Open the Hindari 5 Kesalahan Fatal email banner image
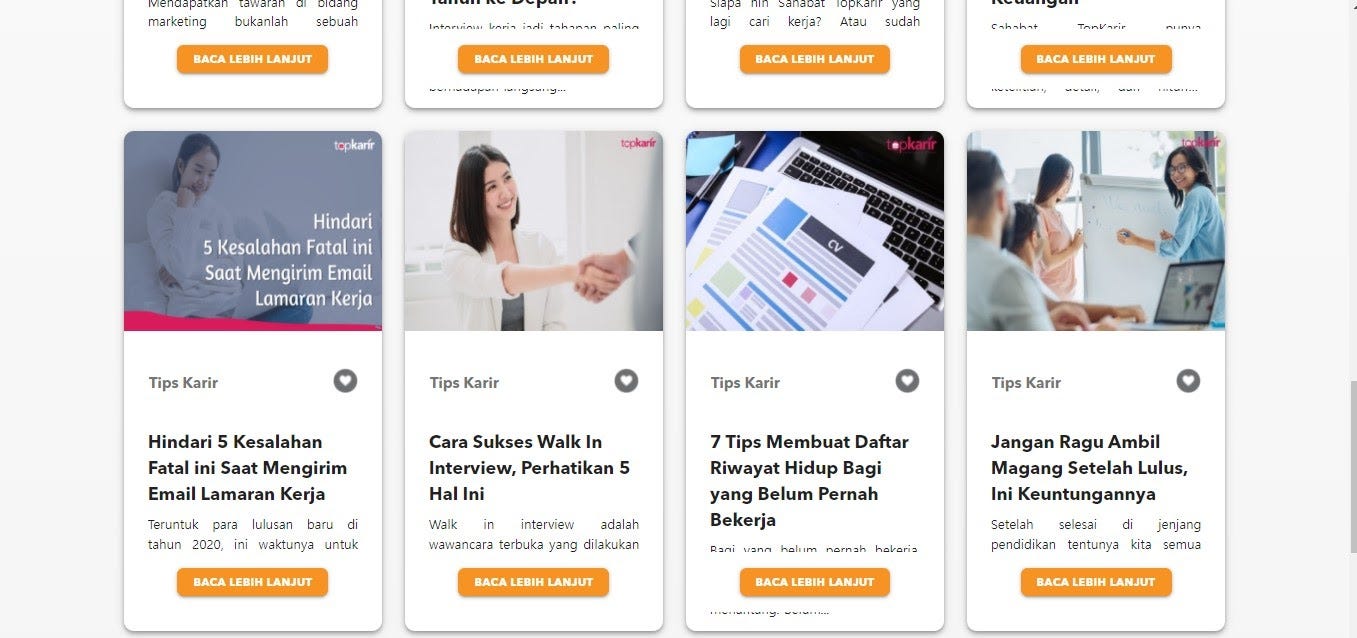The width and height of the screenshot is (1357, 638). coord(253,231)
